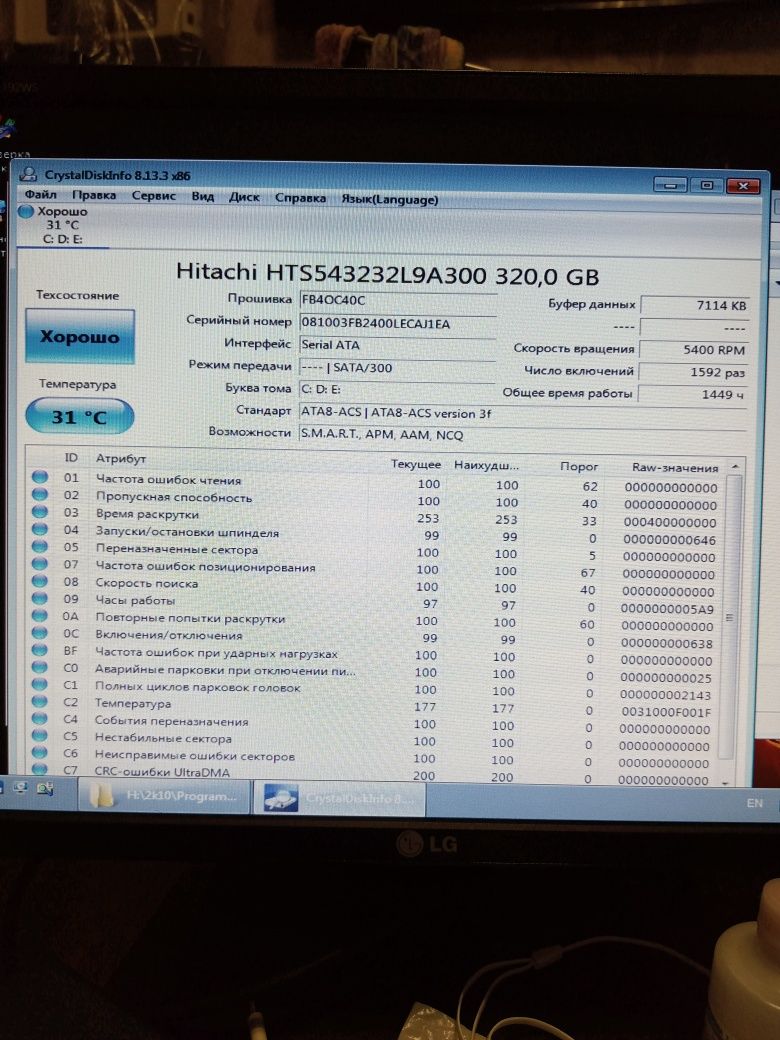This screenshot has width=780, height=1040.
Task: Click the SATA/300 transfer mode field
Action: click(397, 367)
